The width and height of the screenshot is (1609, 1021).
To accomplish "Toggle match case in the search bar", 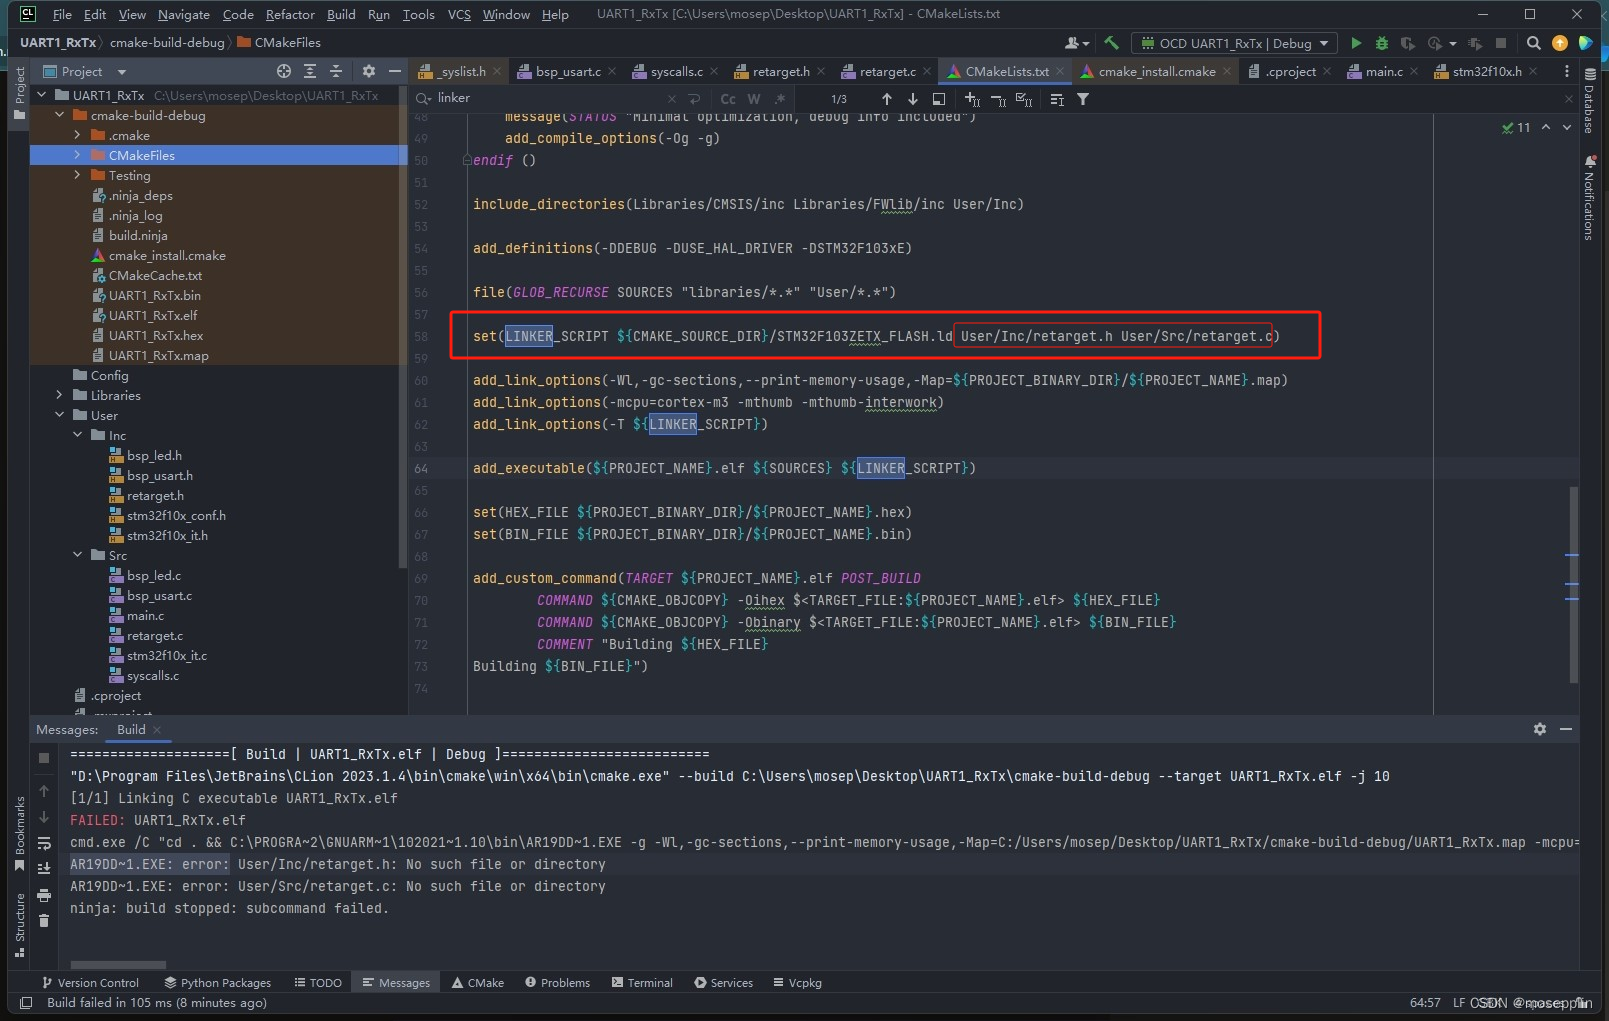I will pyautogui.click(x=727, y=98).
